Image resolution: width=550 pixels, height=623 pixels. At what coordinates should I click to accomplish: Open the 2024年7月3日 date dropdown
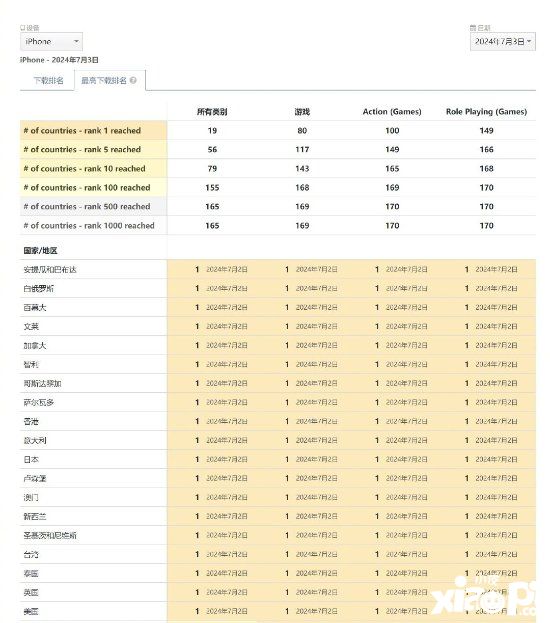click(503, 41)
